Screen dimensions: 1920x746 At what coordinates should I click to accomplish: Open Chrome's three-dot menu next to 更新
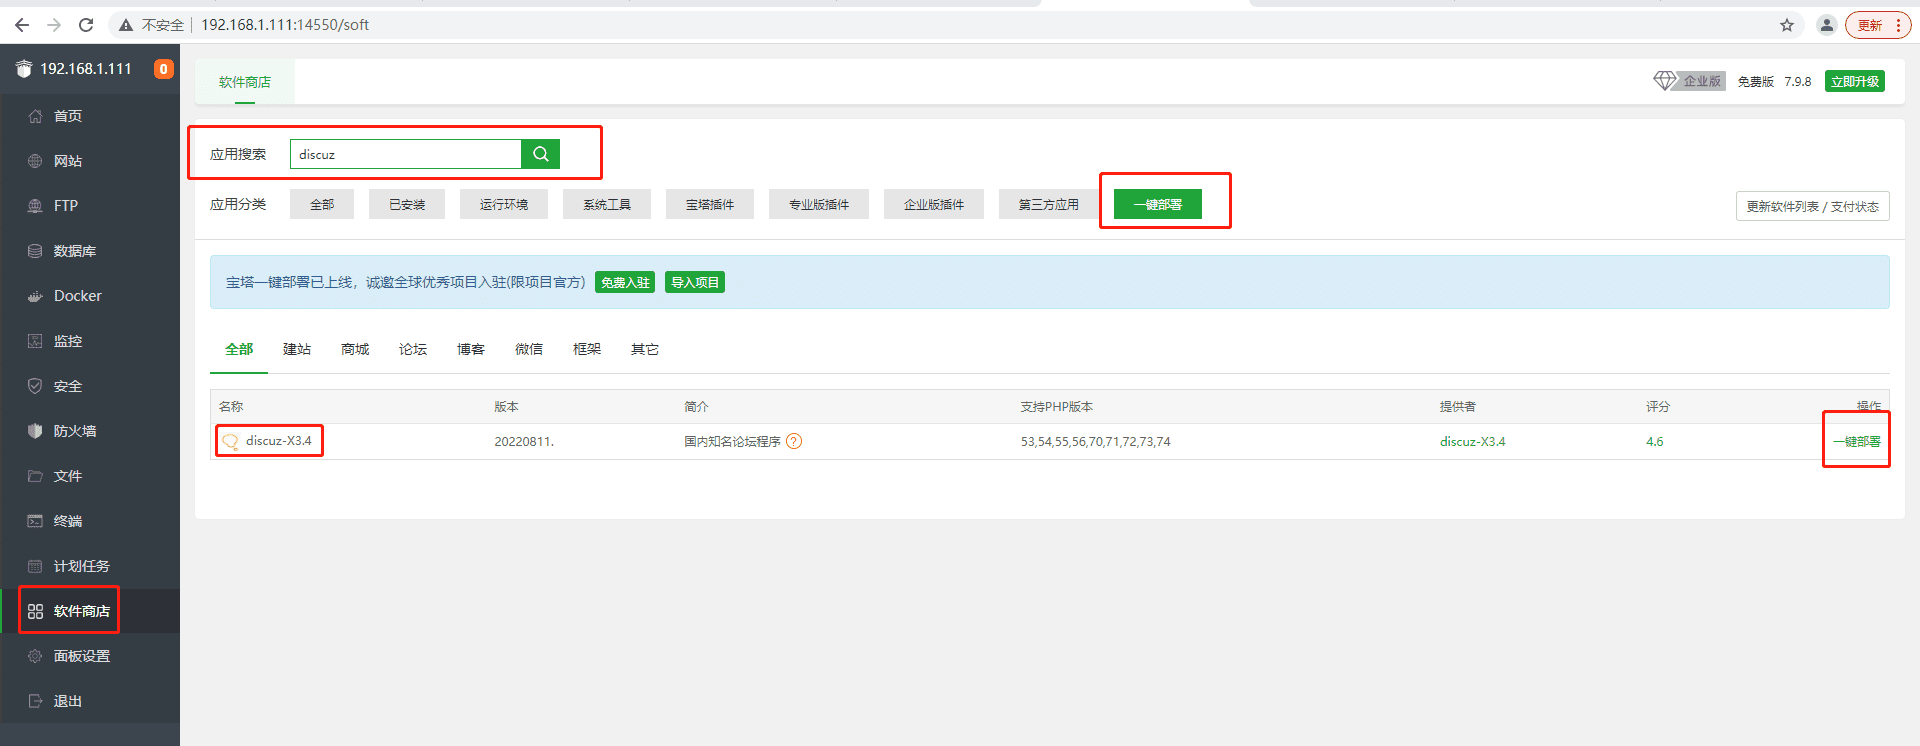click(1898, 25)
